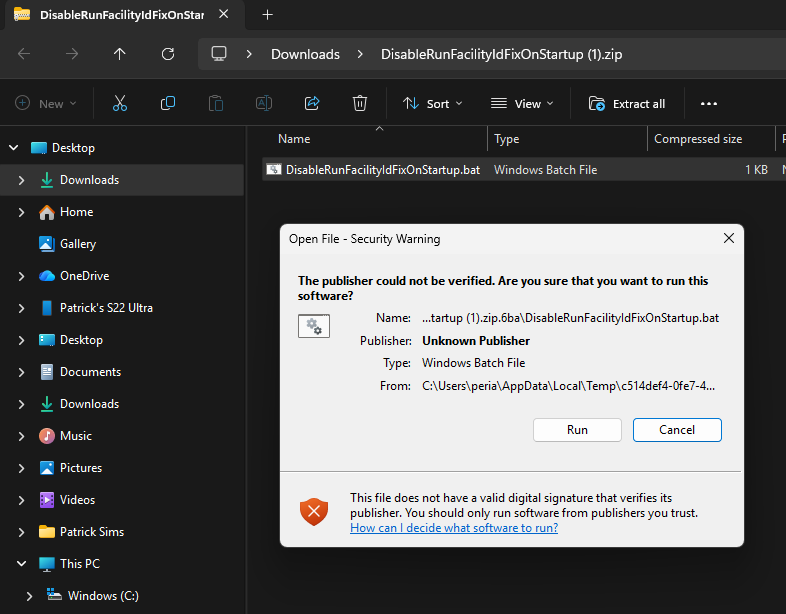
Task: Click the 1 KB compressed size cell
Action: tap(756, 170)
